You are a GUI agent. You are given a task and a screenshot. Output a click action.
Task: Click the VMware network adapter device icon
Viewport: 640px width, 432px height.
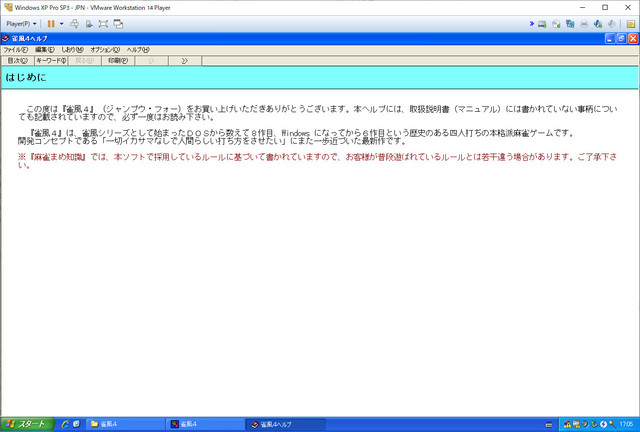[570, 24]
